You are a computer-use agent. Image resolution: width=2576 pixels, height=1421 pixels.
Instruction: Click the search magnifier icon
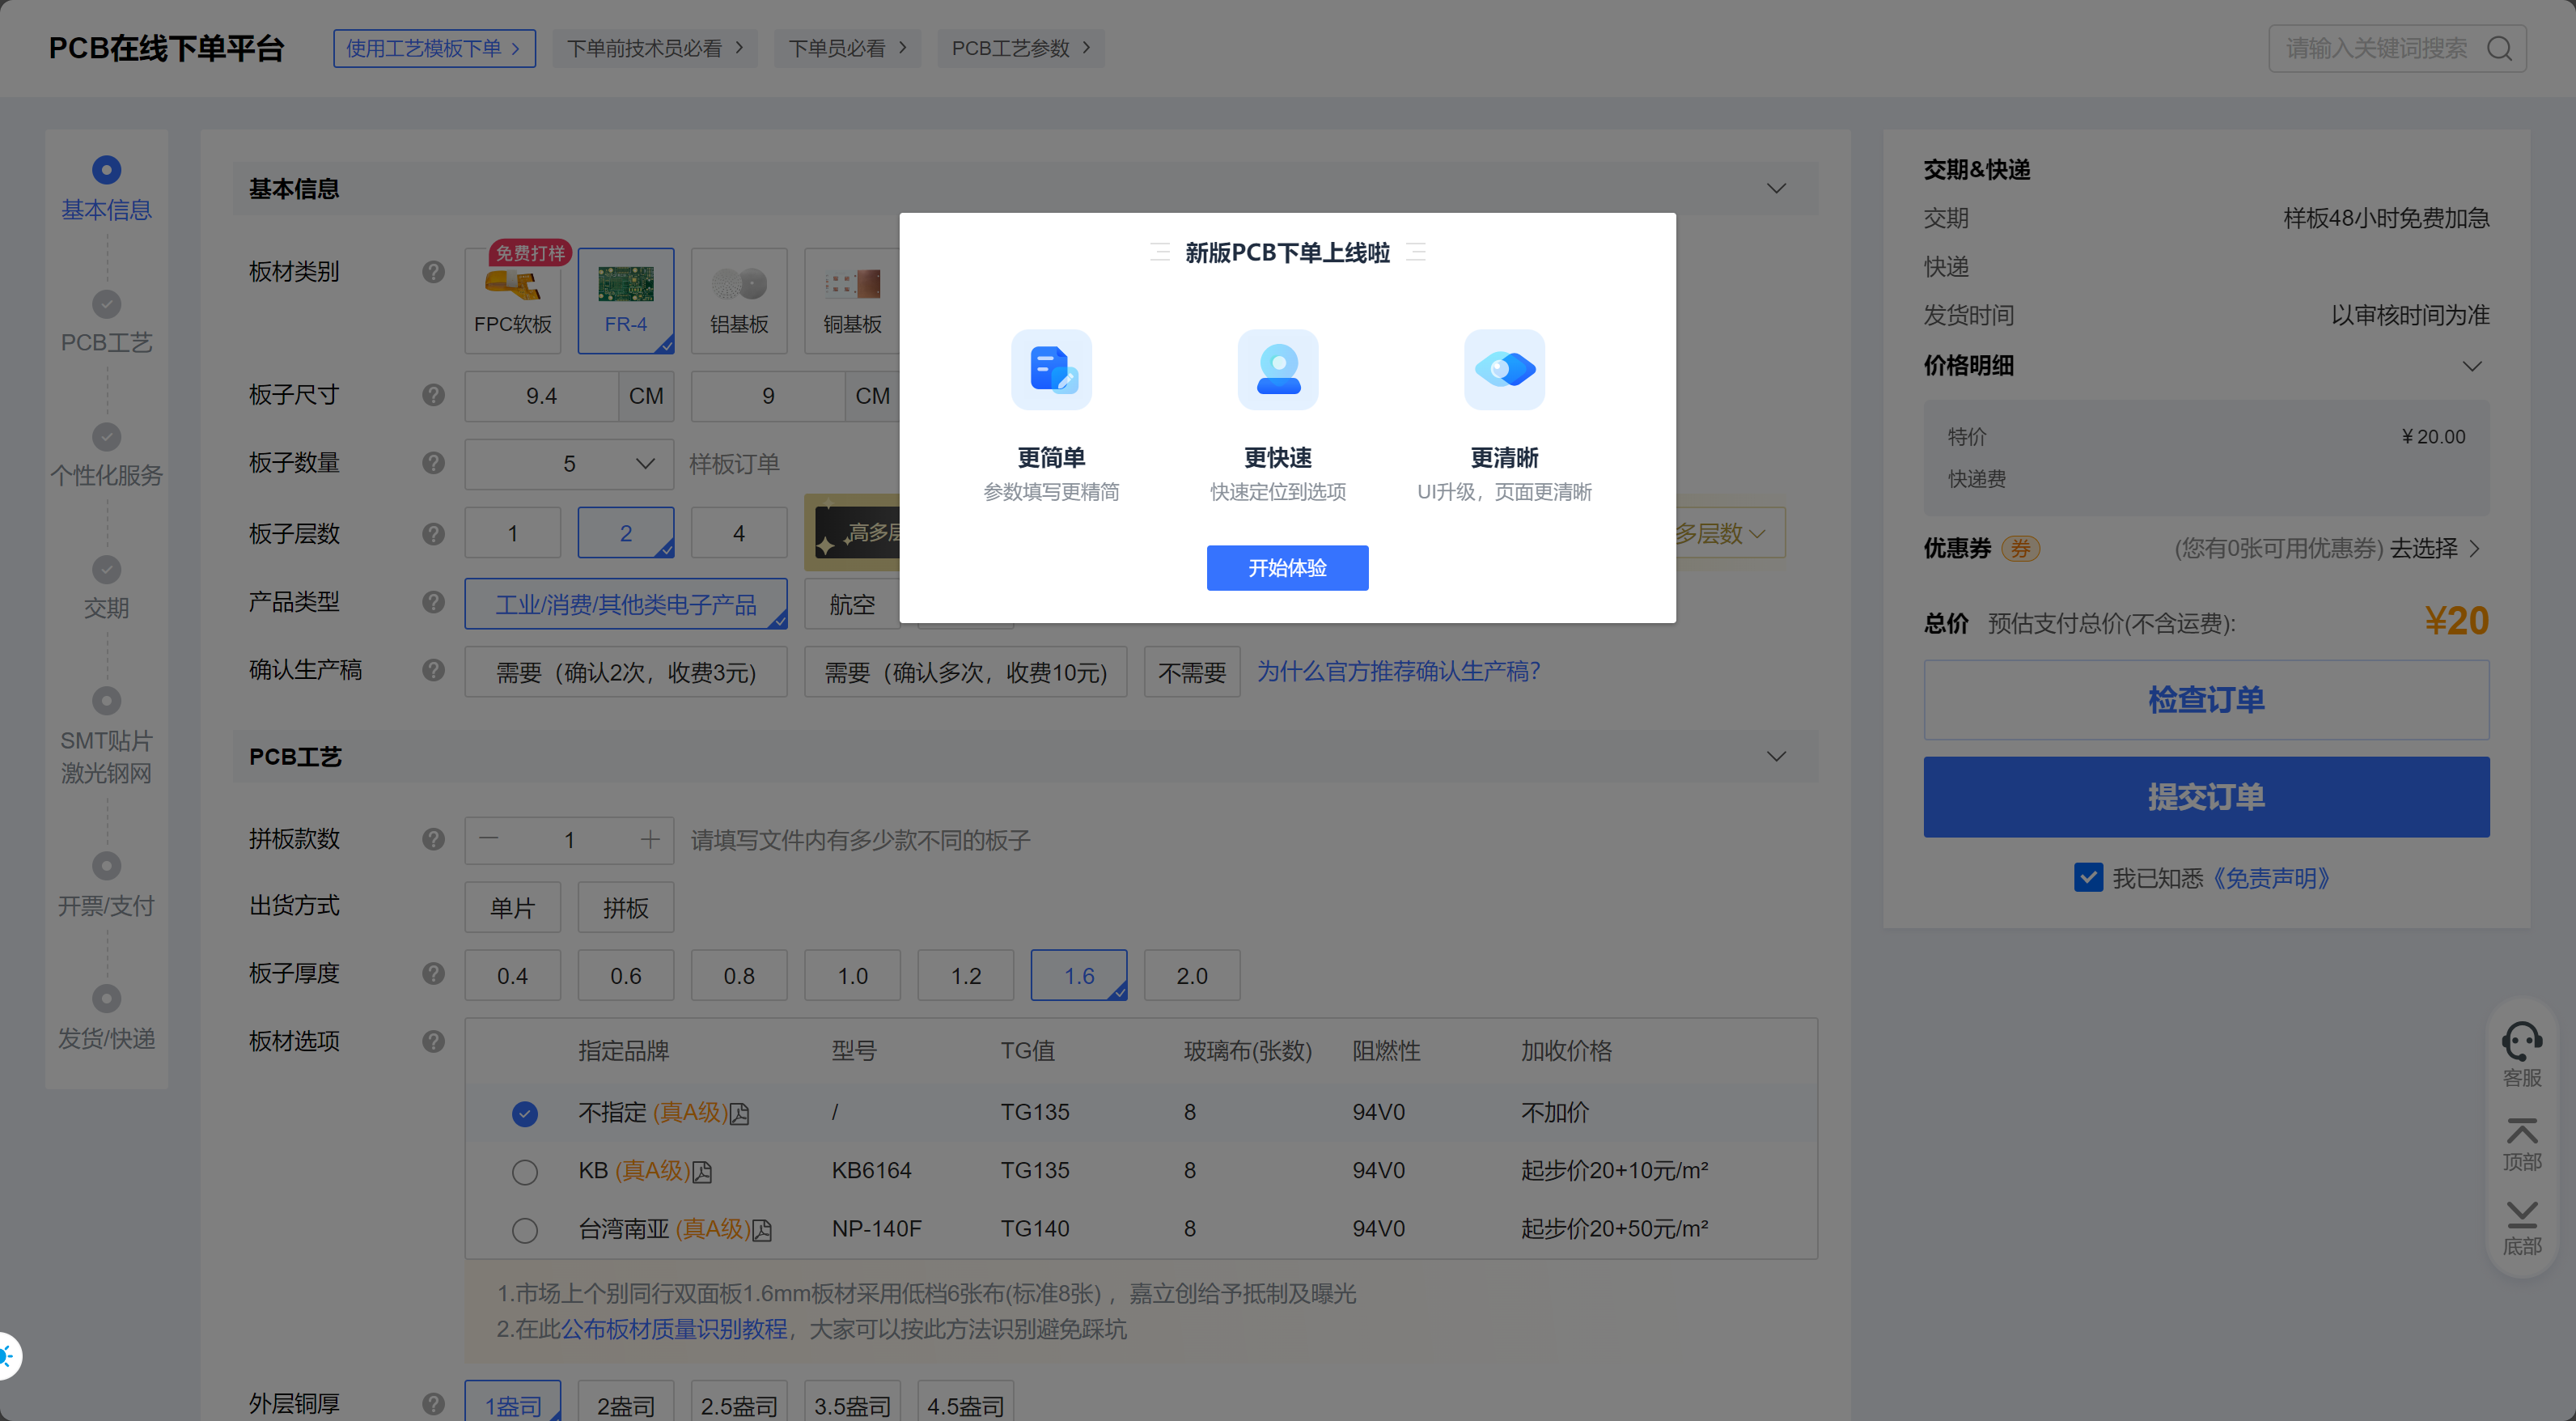pyautogui.click(x=2498, y=49)
